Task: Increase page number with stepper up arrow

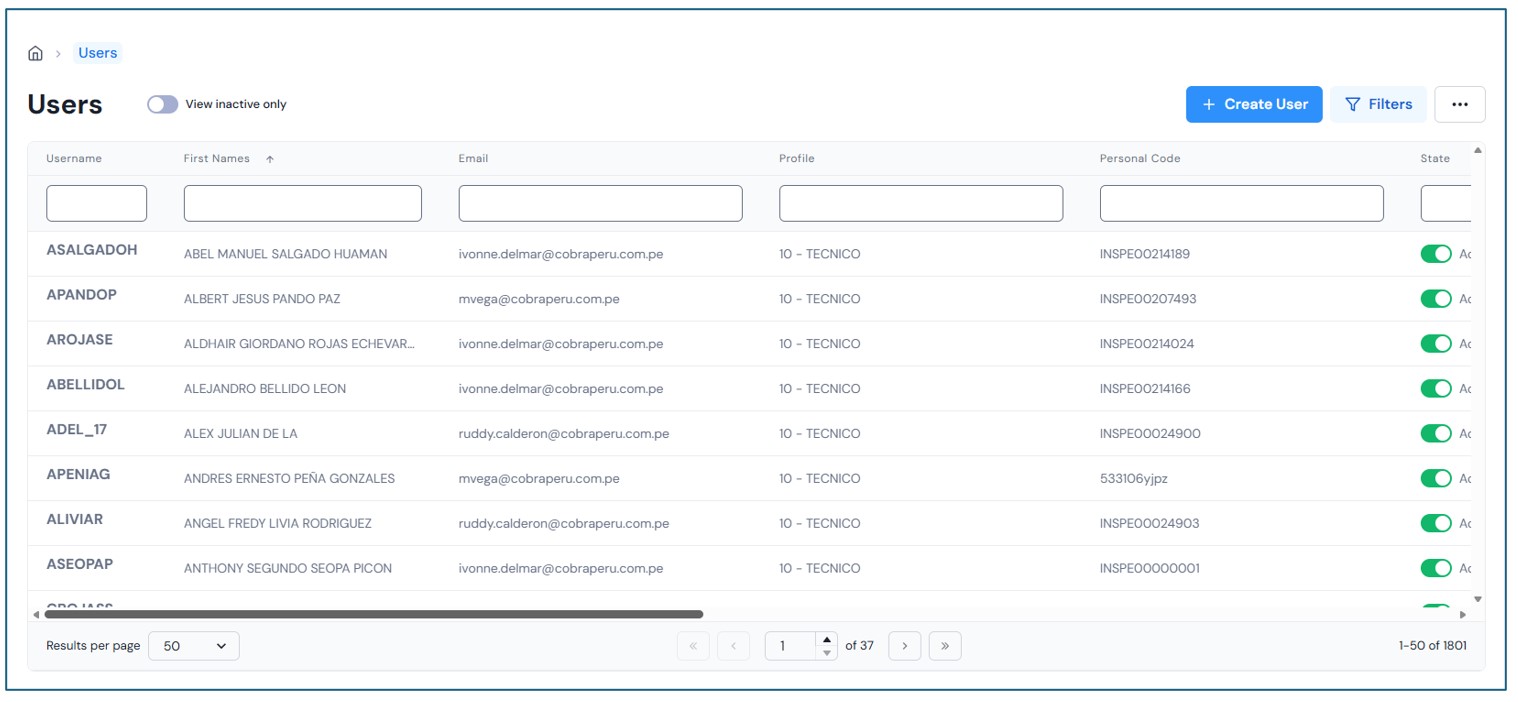Action: 826,640
